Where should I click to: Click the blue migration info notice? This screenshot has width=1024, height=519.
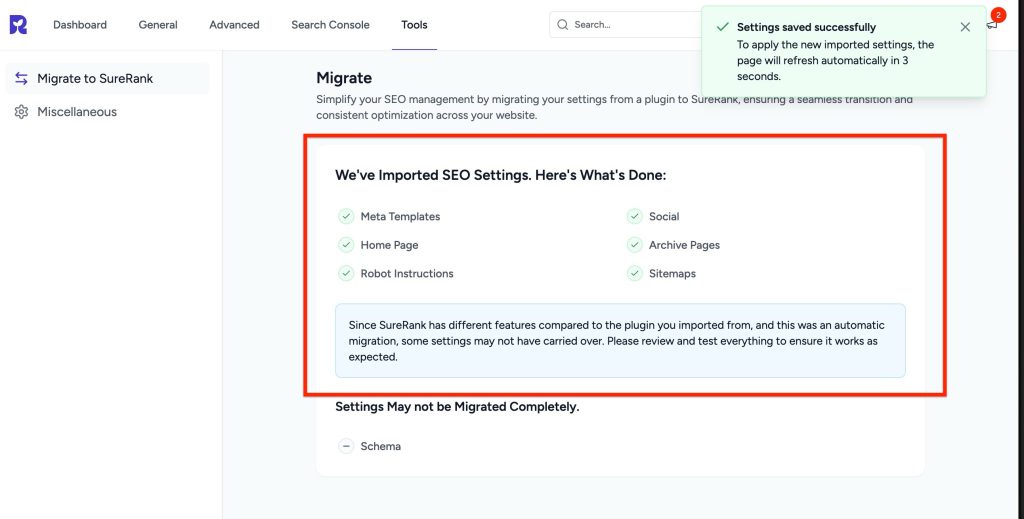[x=620, y=341]
